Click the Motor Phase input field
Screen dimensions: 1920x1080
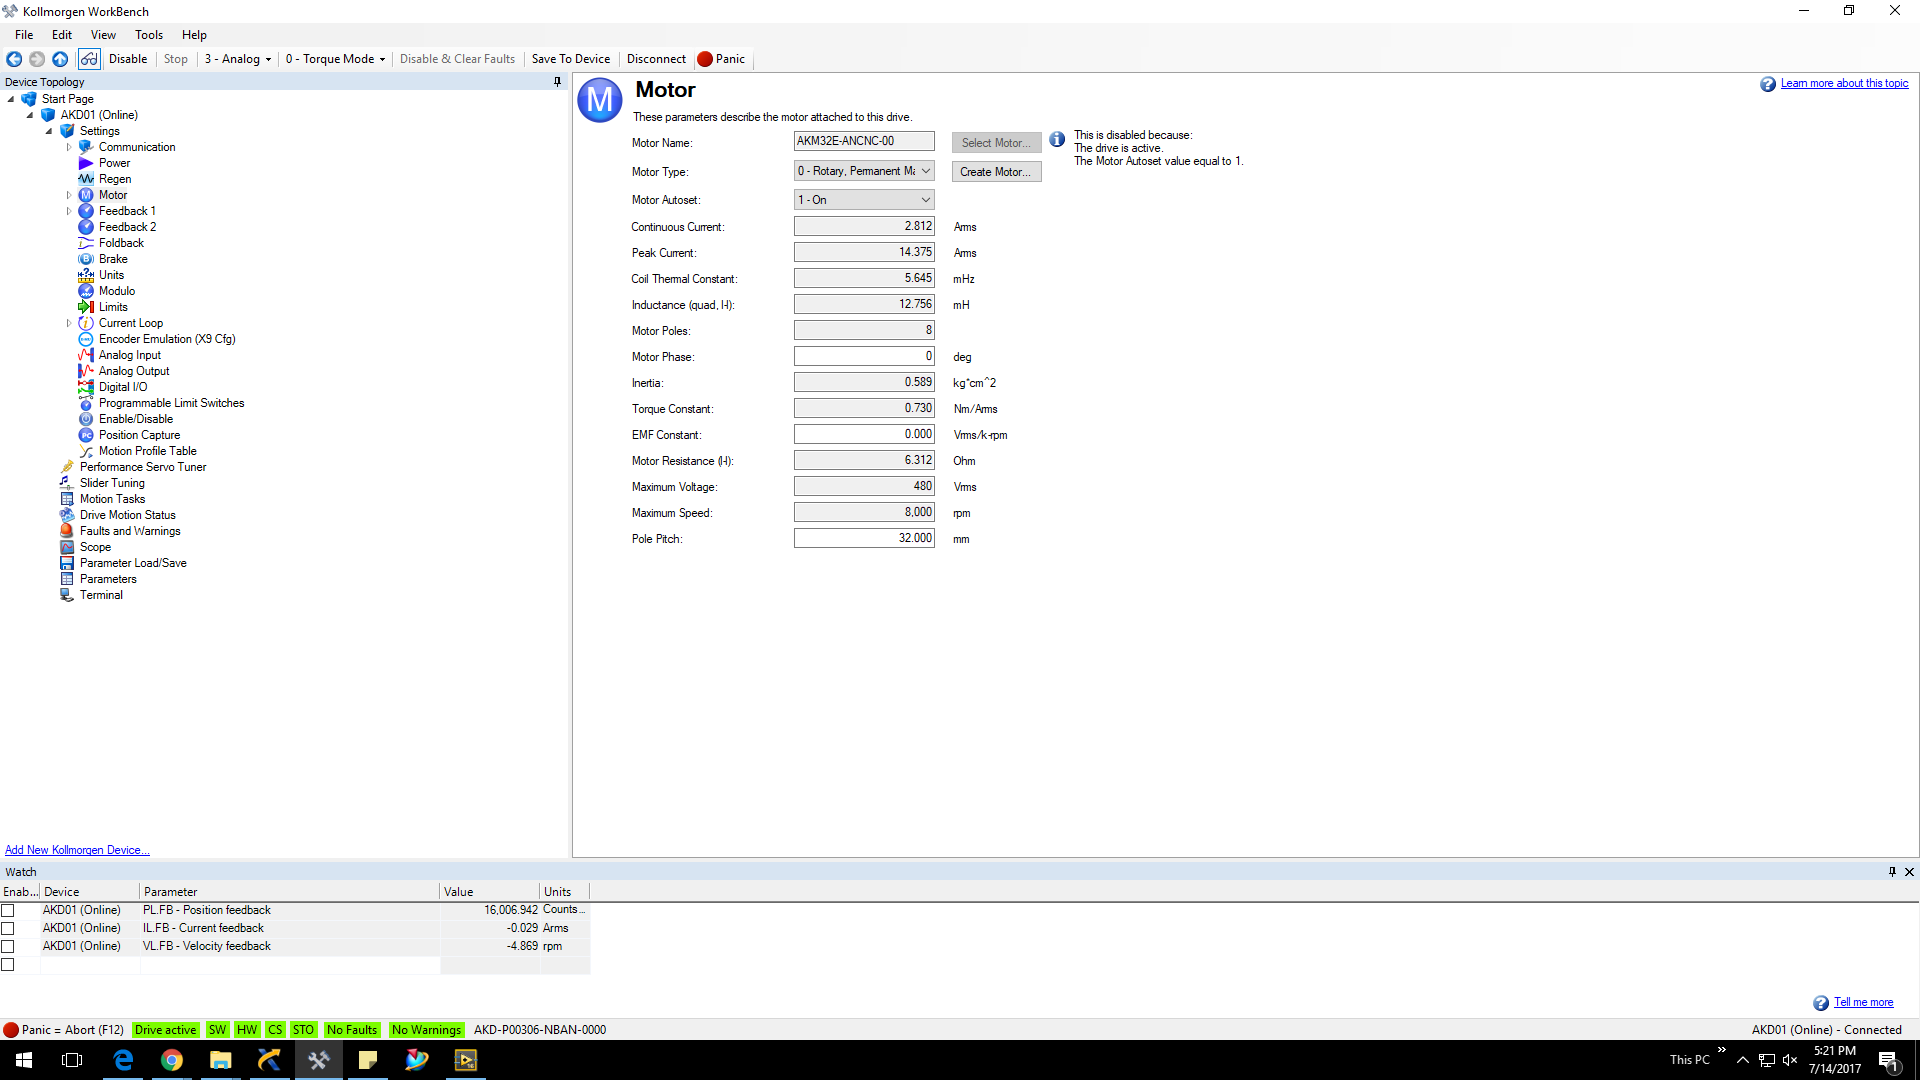coord(864,356)
